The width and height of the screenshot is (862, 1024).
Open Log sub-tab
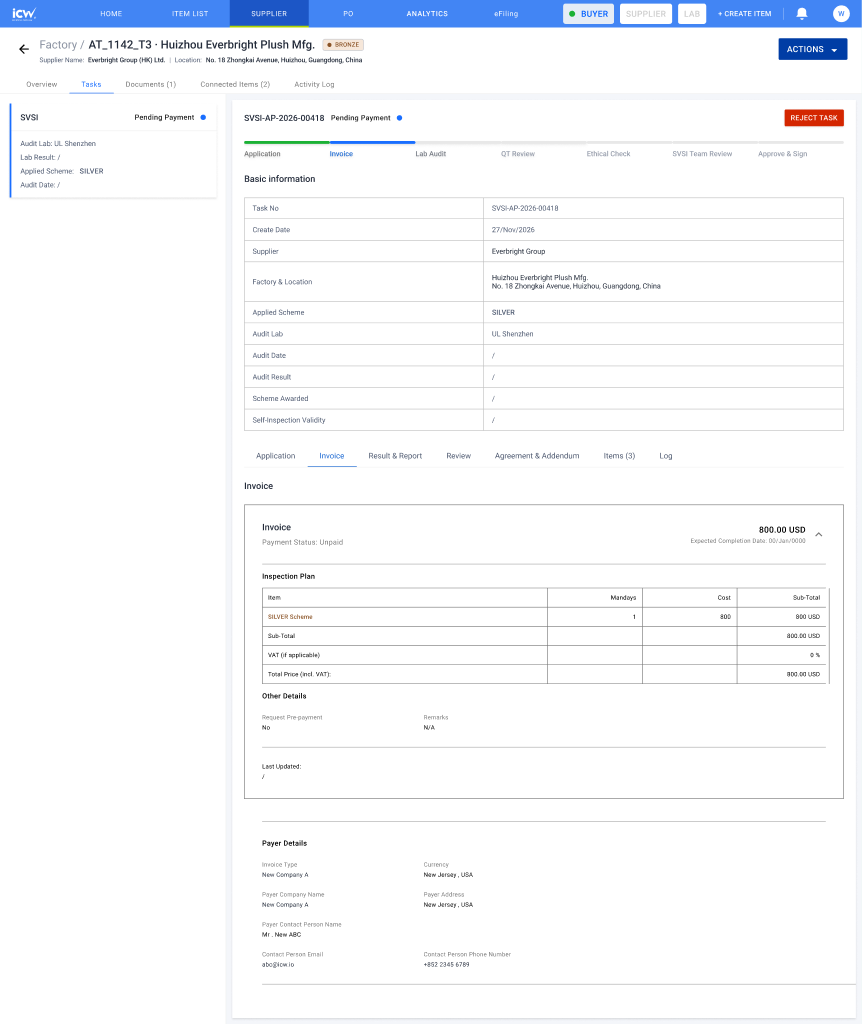coord(665,456)
